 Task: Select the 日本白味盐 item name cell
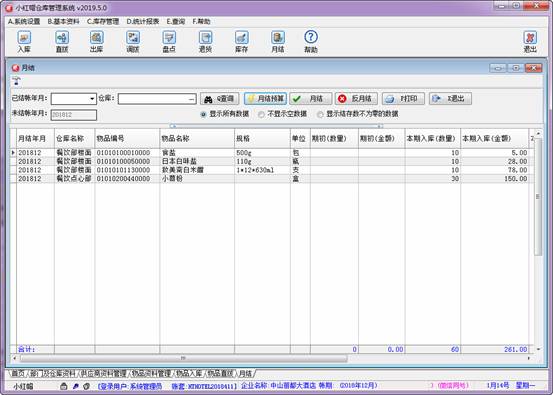coord(197,161)
